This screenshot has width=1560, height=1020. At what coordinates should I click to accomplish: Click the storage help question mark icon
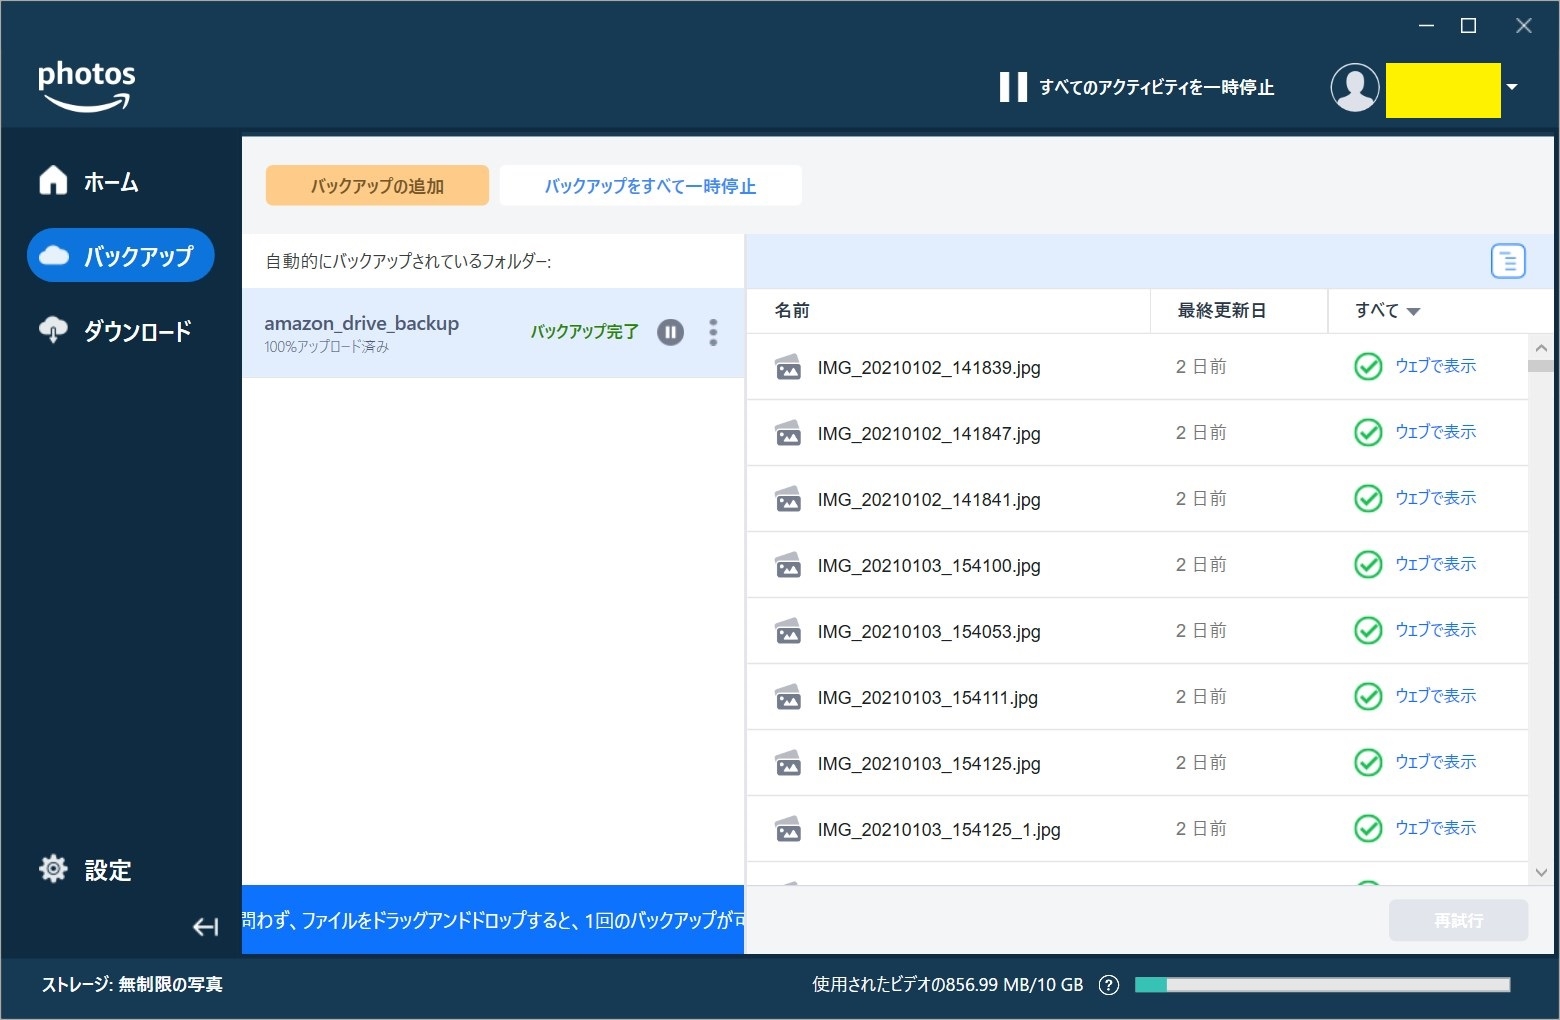tap(1108, 985)
